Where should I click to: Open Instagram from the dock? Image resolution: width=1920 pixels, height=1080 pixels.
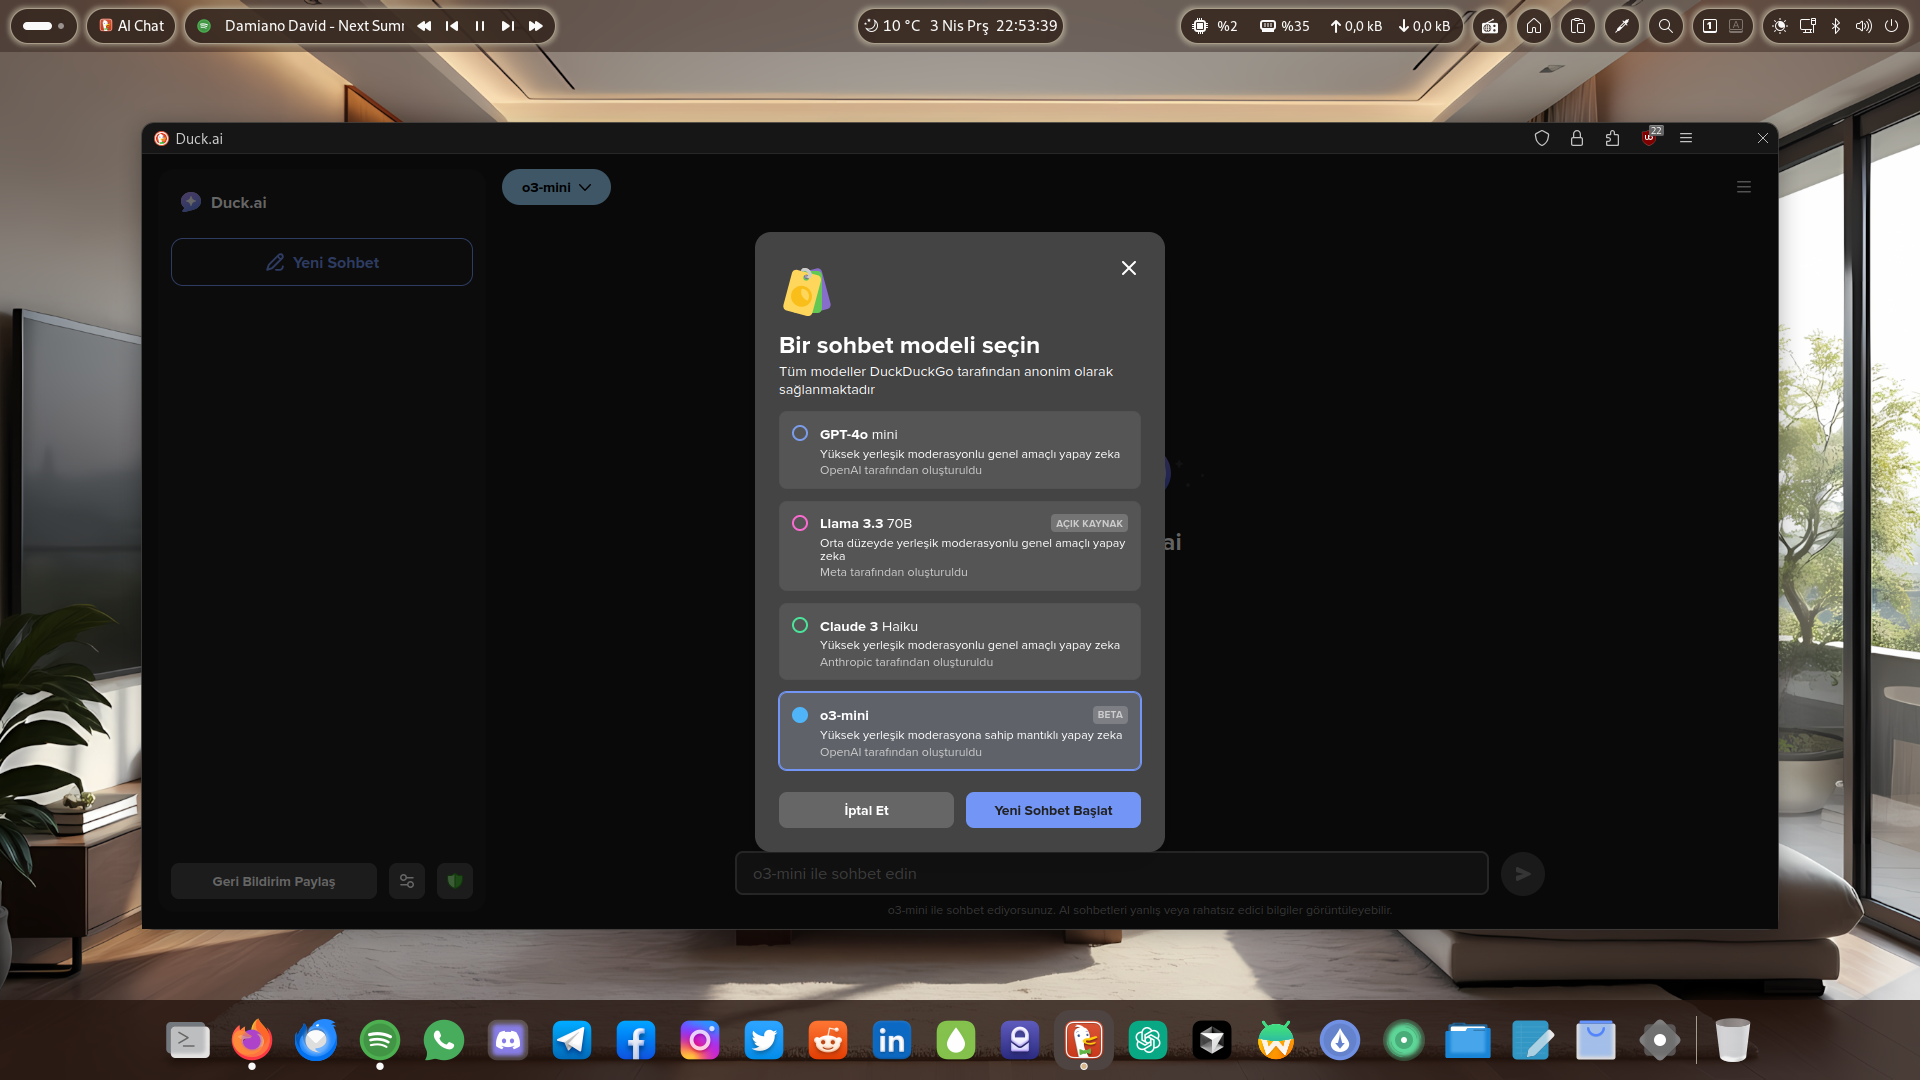click(700, 1041)
